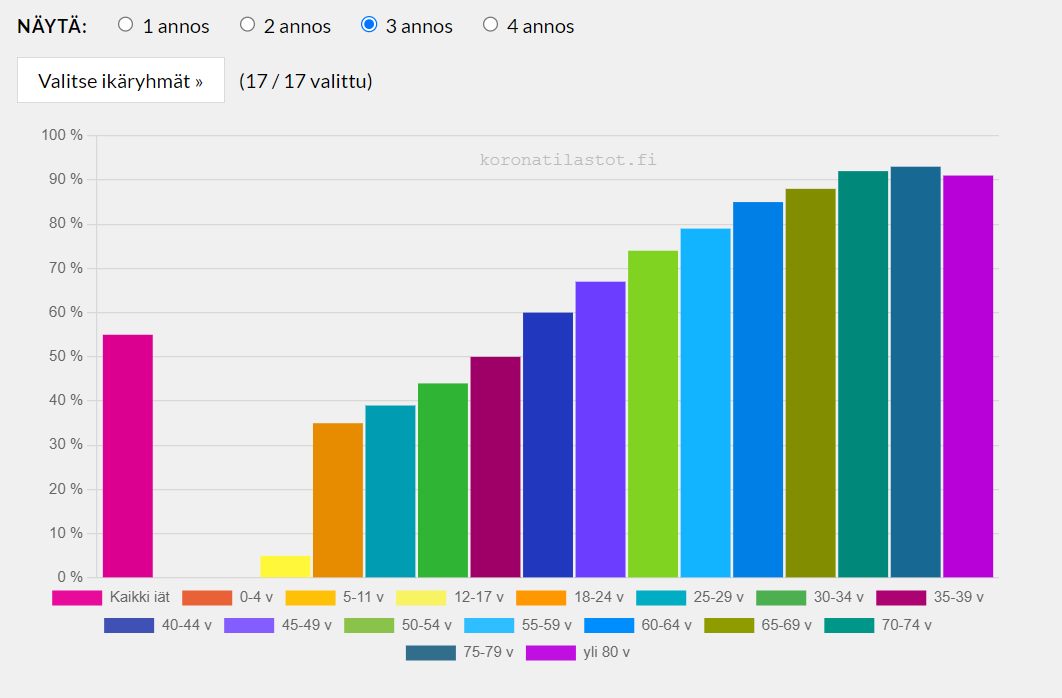This screenshot has width=1062, height=698.
Task: Click the teal-green 70-74 v bar at 92 %
Action: 863,374
